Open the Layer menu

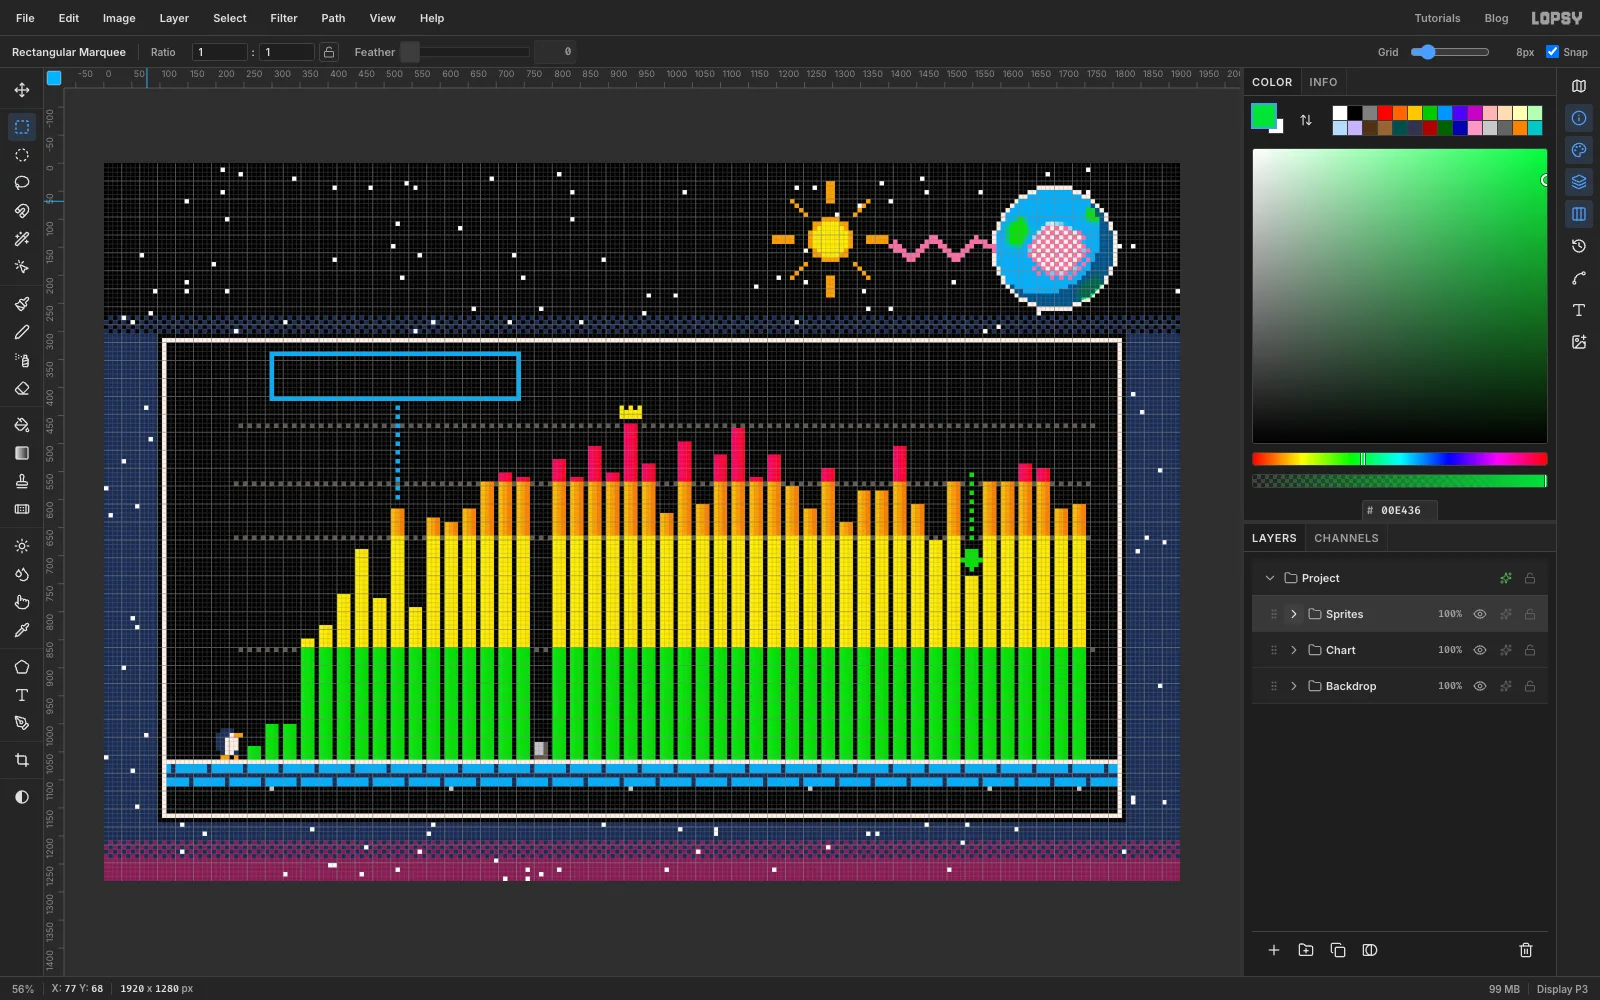pos(174,18)
